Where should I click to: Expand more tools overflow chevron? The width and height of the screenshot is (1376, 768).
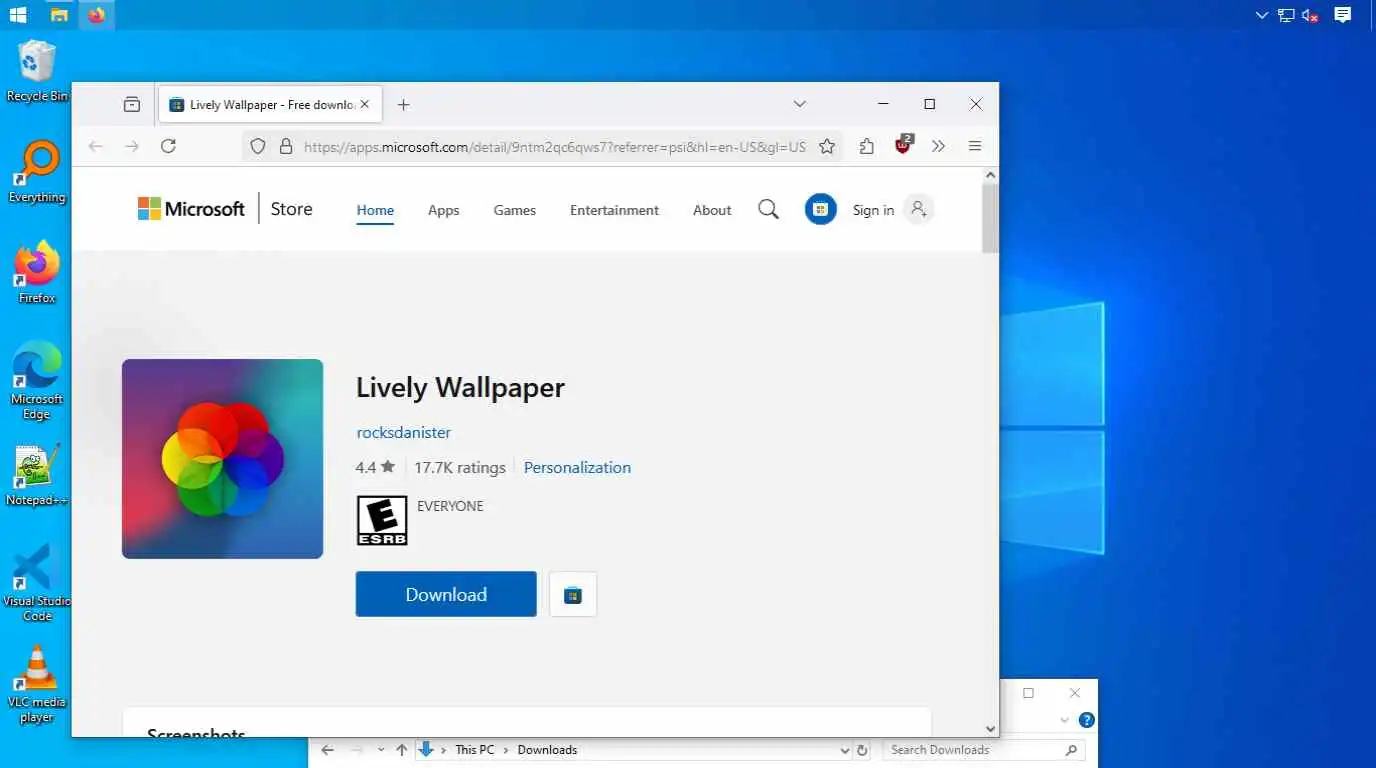(938, 146)
